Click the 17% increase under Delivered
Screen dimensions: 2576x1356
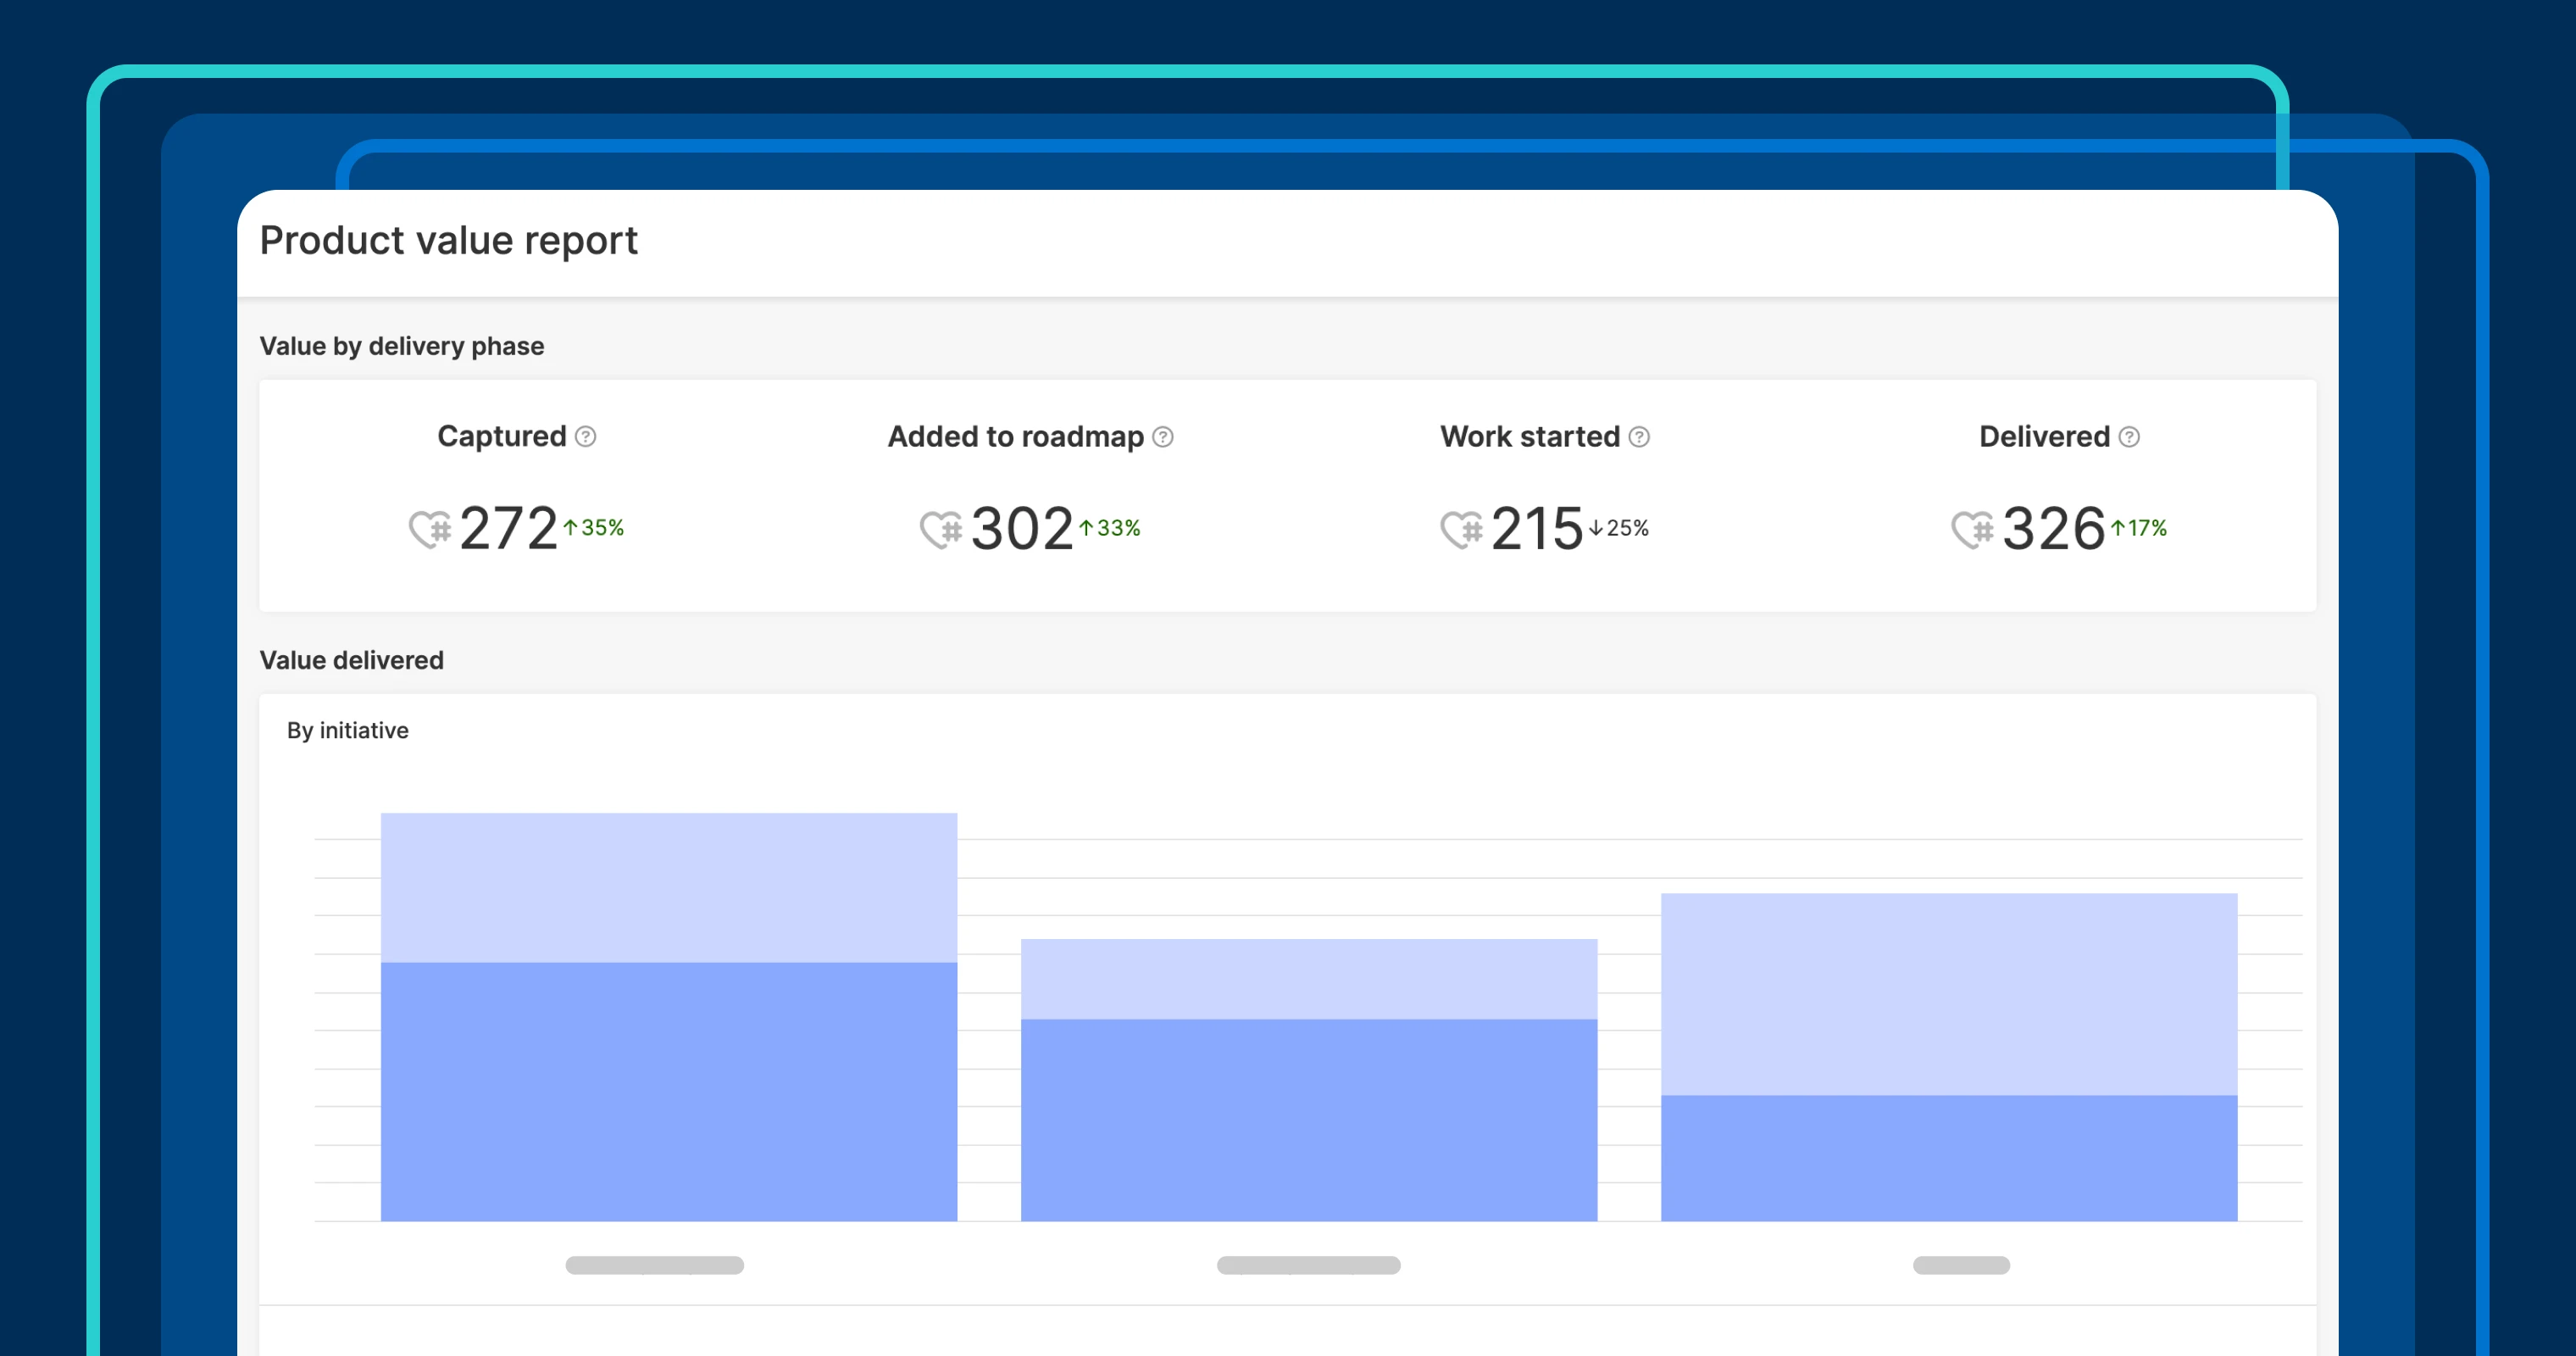click(2138, 527)
